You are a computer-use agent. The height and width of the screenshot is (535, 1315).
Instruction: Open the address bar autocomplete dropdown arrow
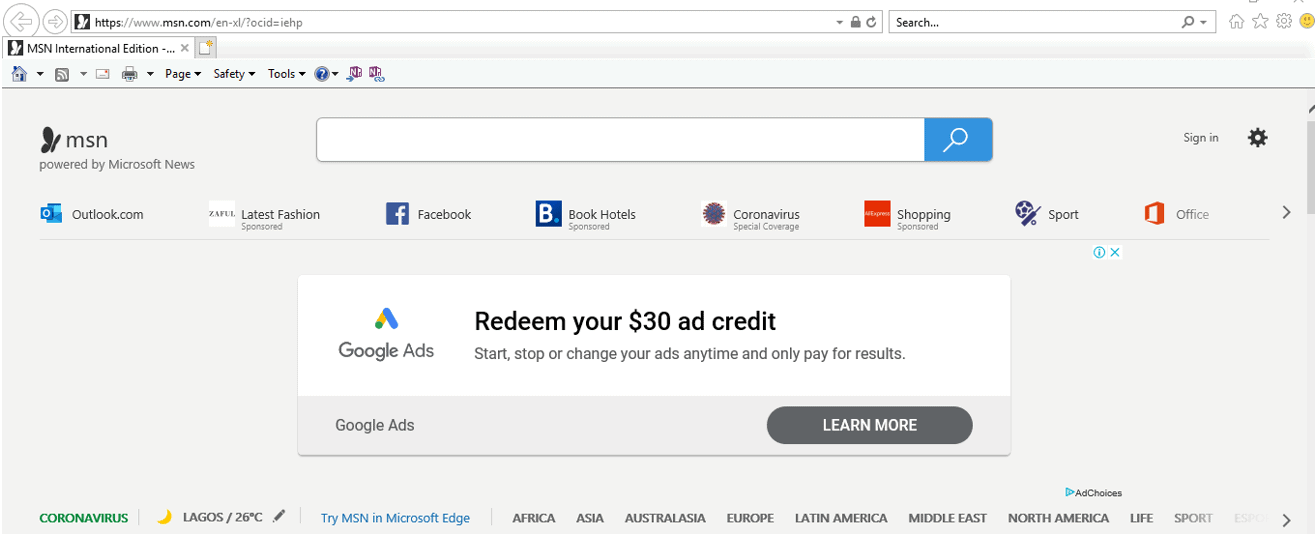point(840,22)
